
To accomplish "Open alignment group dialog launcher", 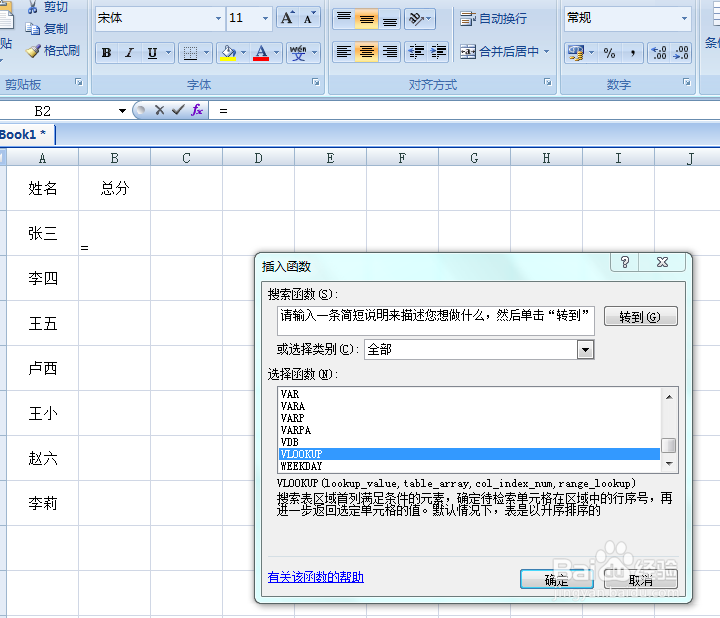I will 547,82.
